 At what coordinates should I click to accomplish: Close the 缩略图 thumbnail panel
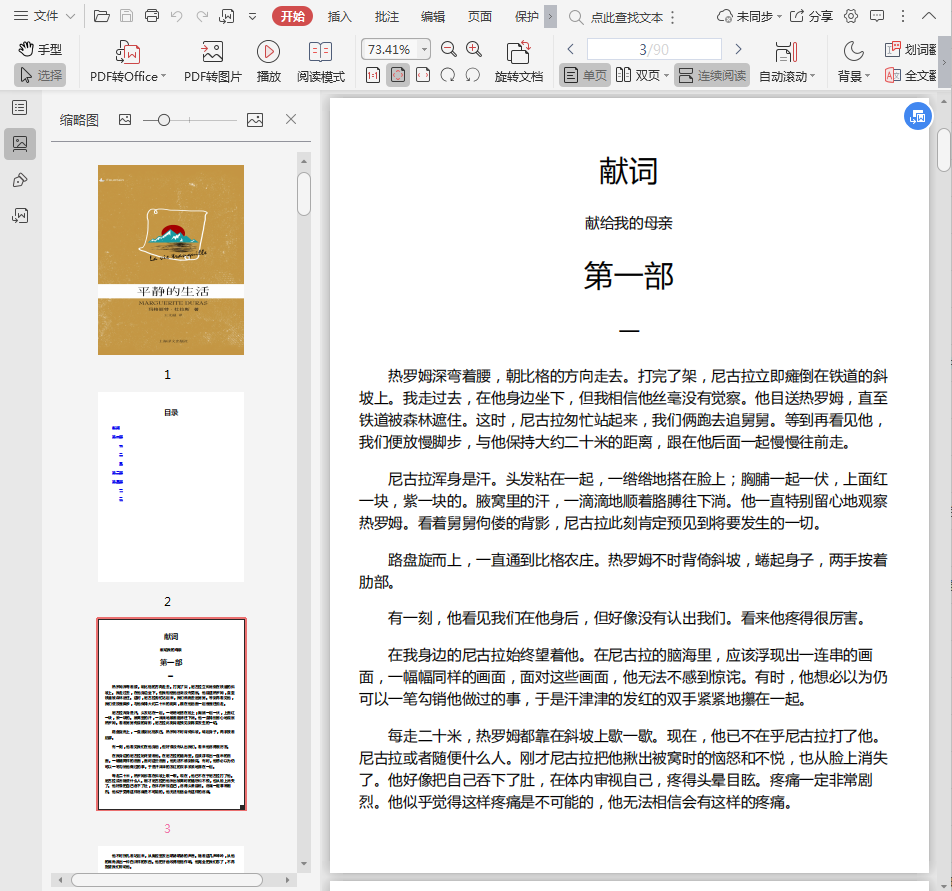tap(291, 119)
